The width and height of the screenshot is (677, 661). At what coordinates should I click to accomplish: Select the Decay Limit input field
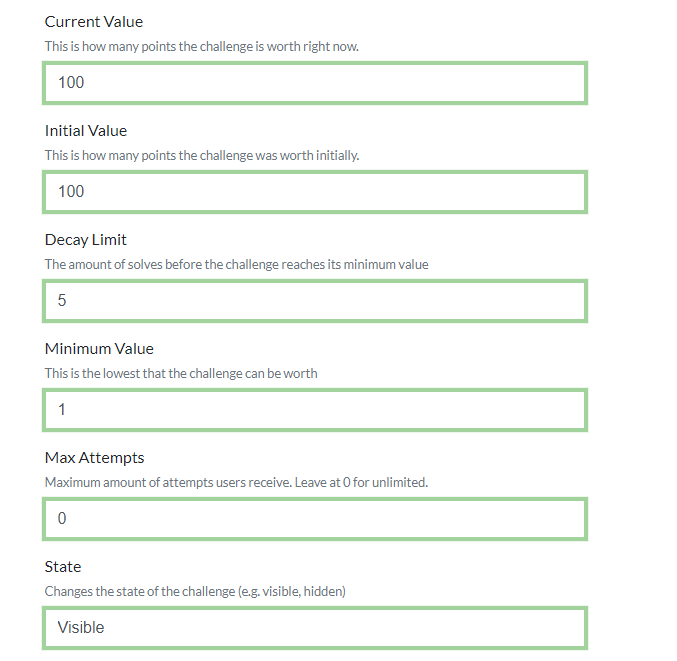click(x=314, y=301)
